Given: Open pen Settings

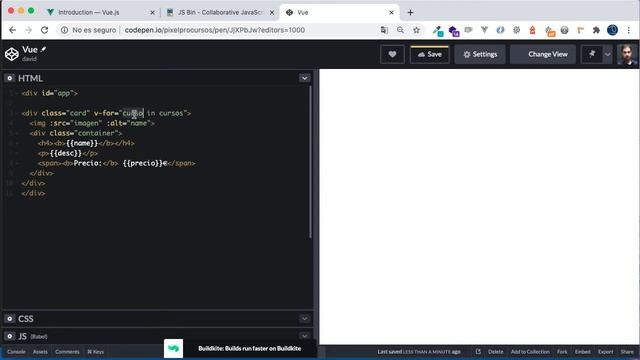Looking at the screenshot, I should [x=480, y=54].
